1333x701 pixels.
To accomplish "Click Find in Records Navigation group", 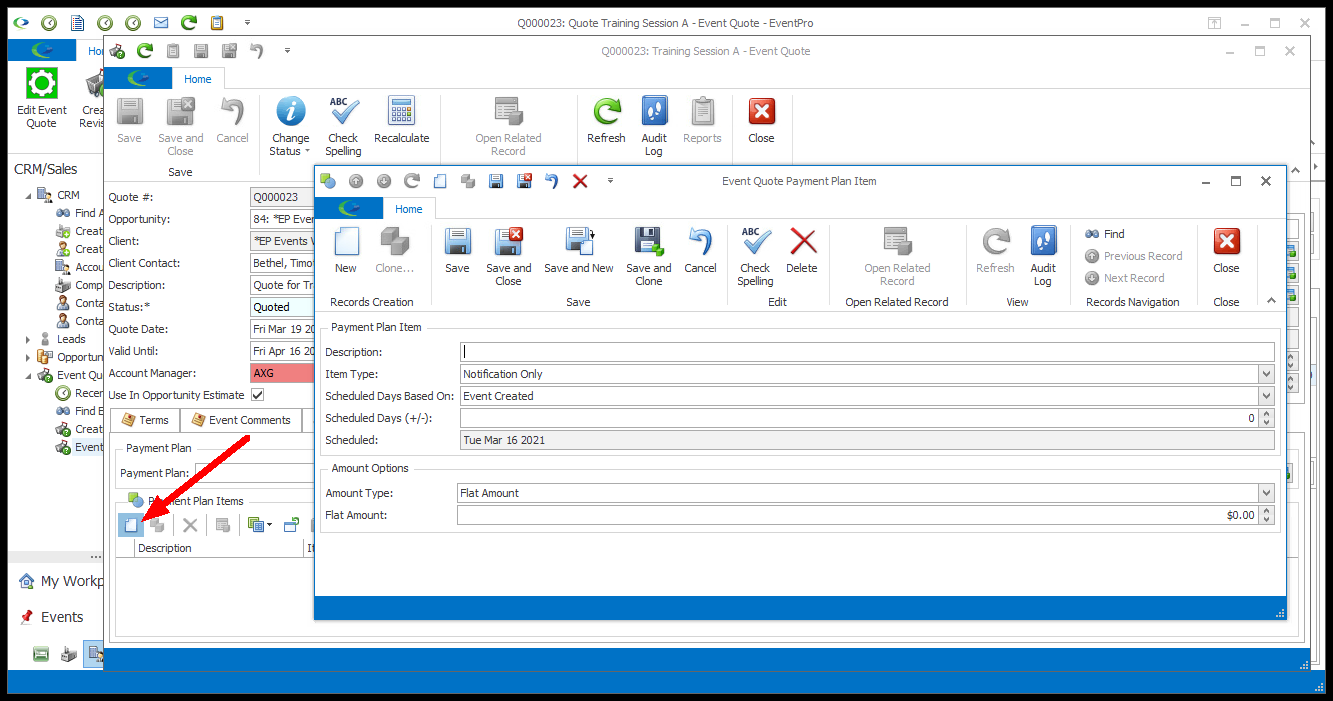I will (1105, 234).
